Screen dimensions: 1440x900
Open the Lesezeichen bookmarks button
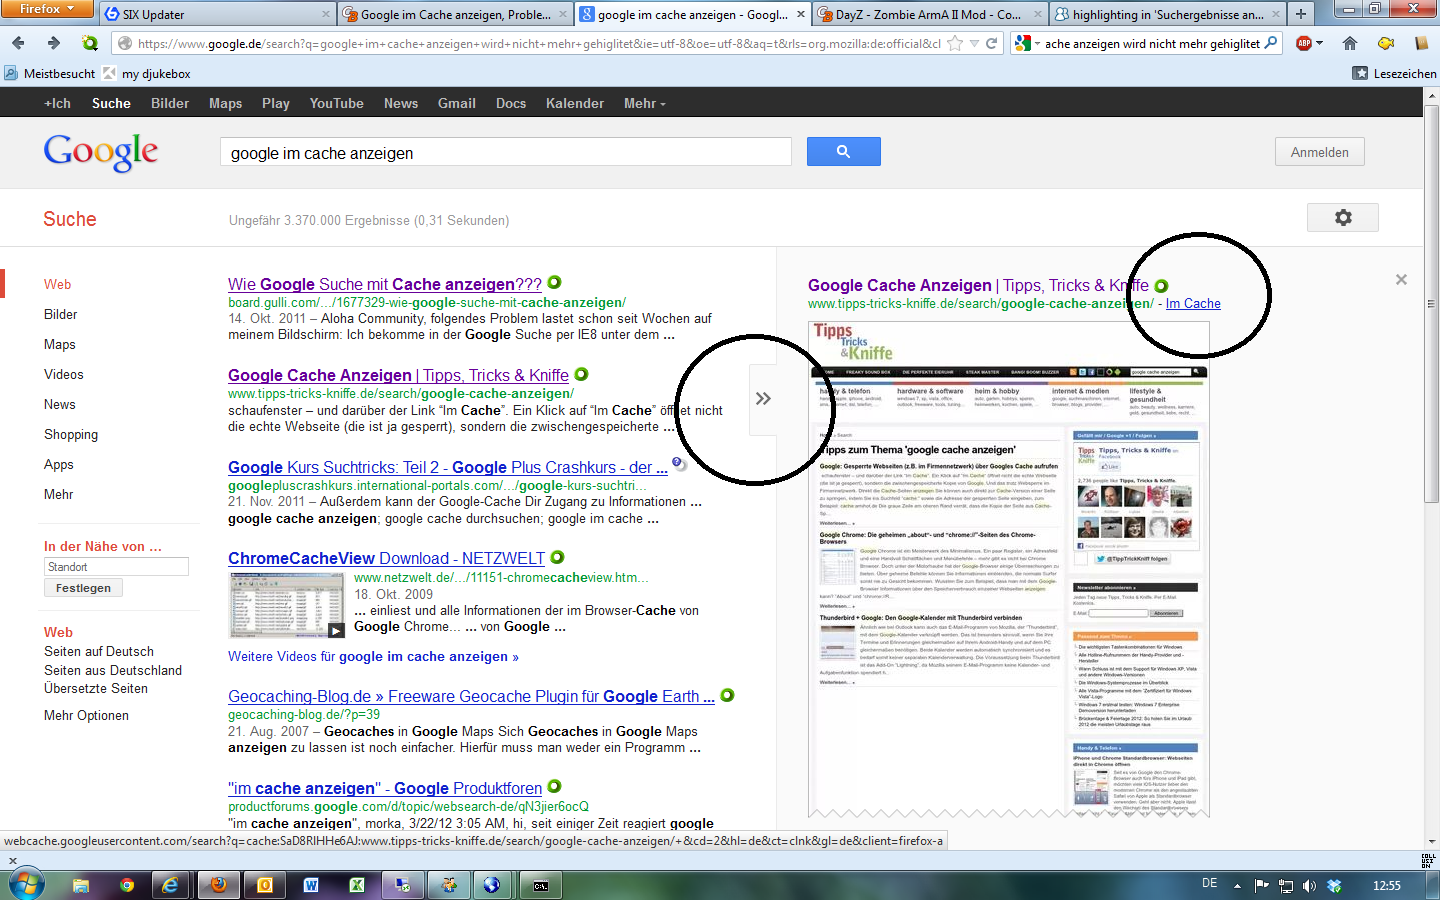1394,73
